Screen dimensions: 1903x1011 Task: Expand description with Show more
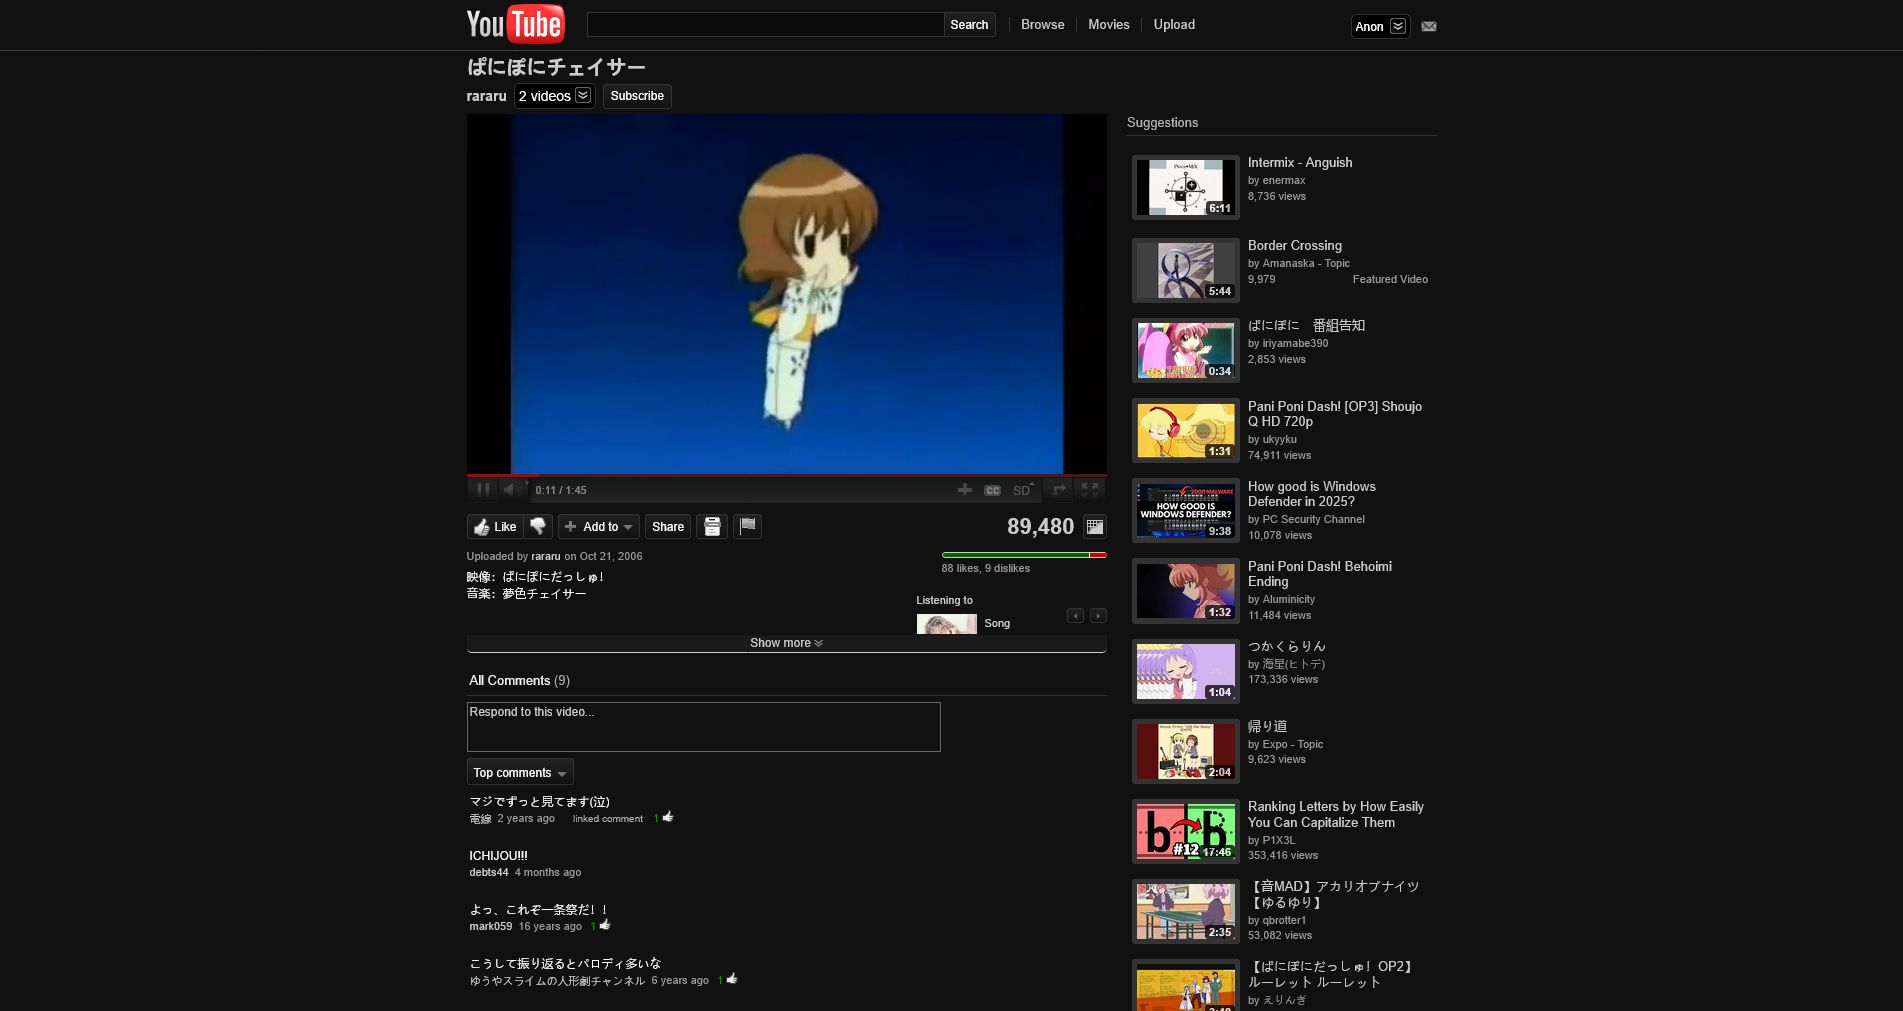click(x=786, y=643)
